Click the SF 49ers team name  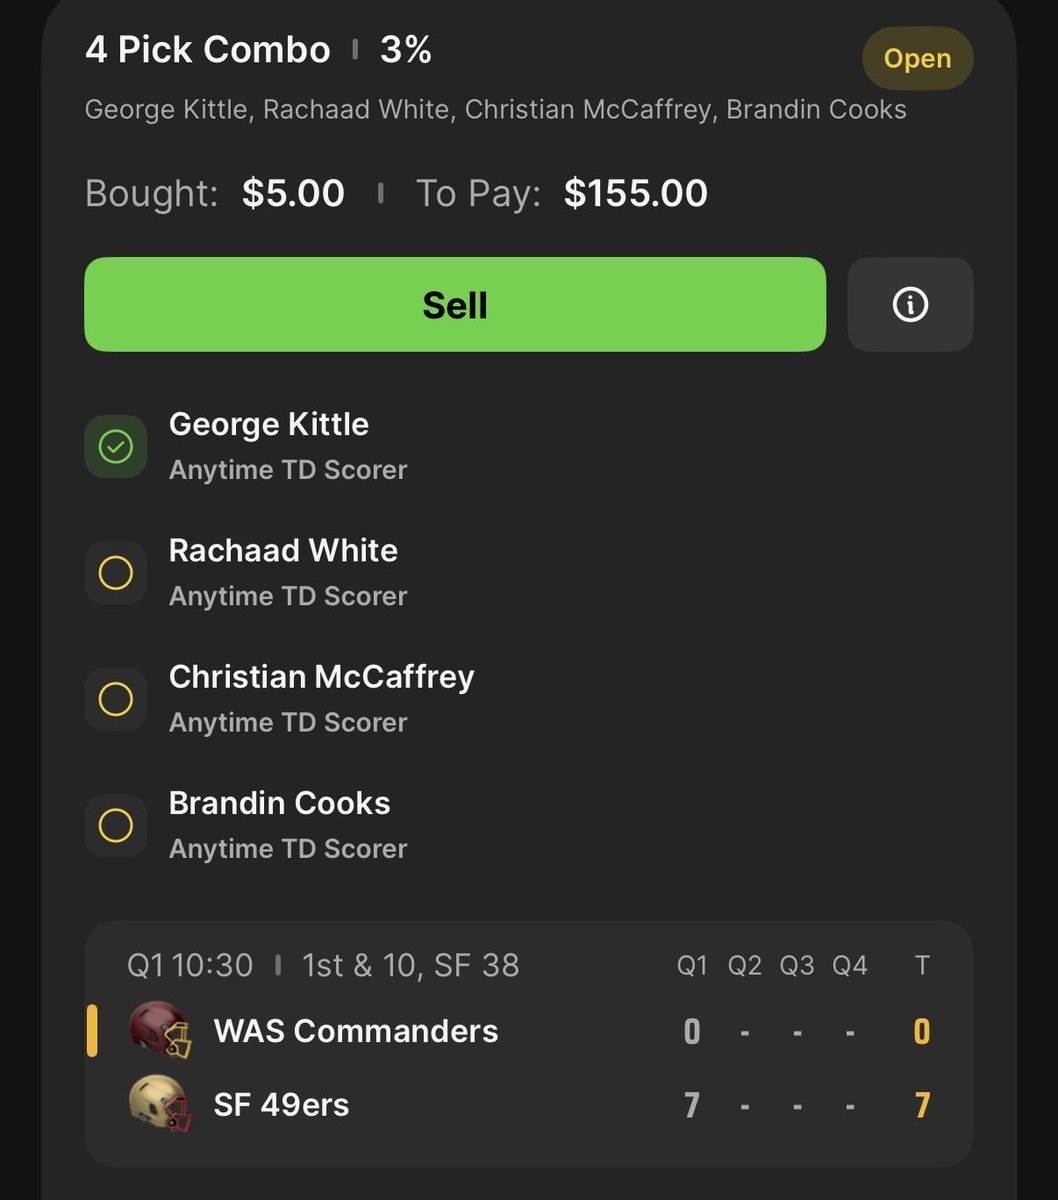(282, 1105)
